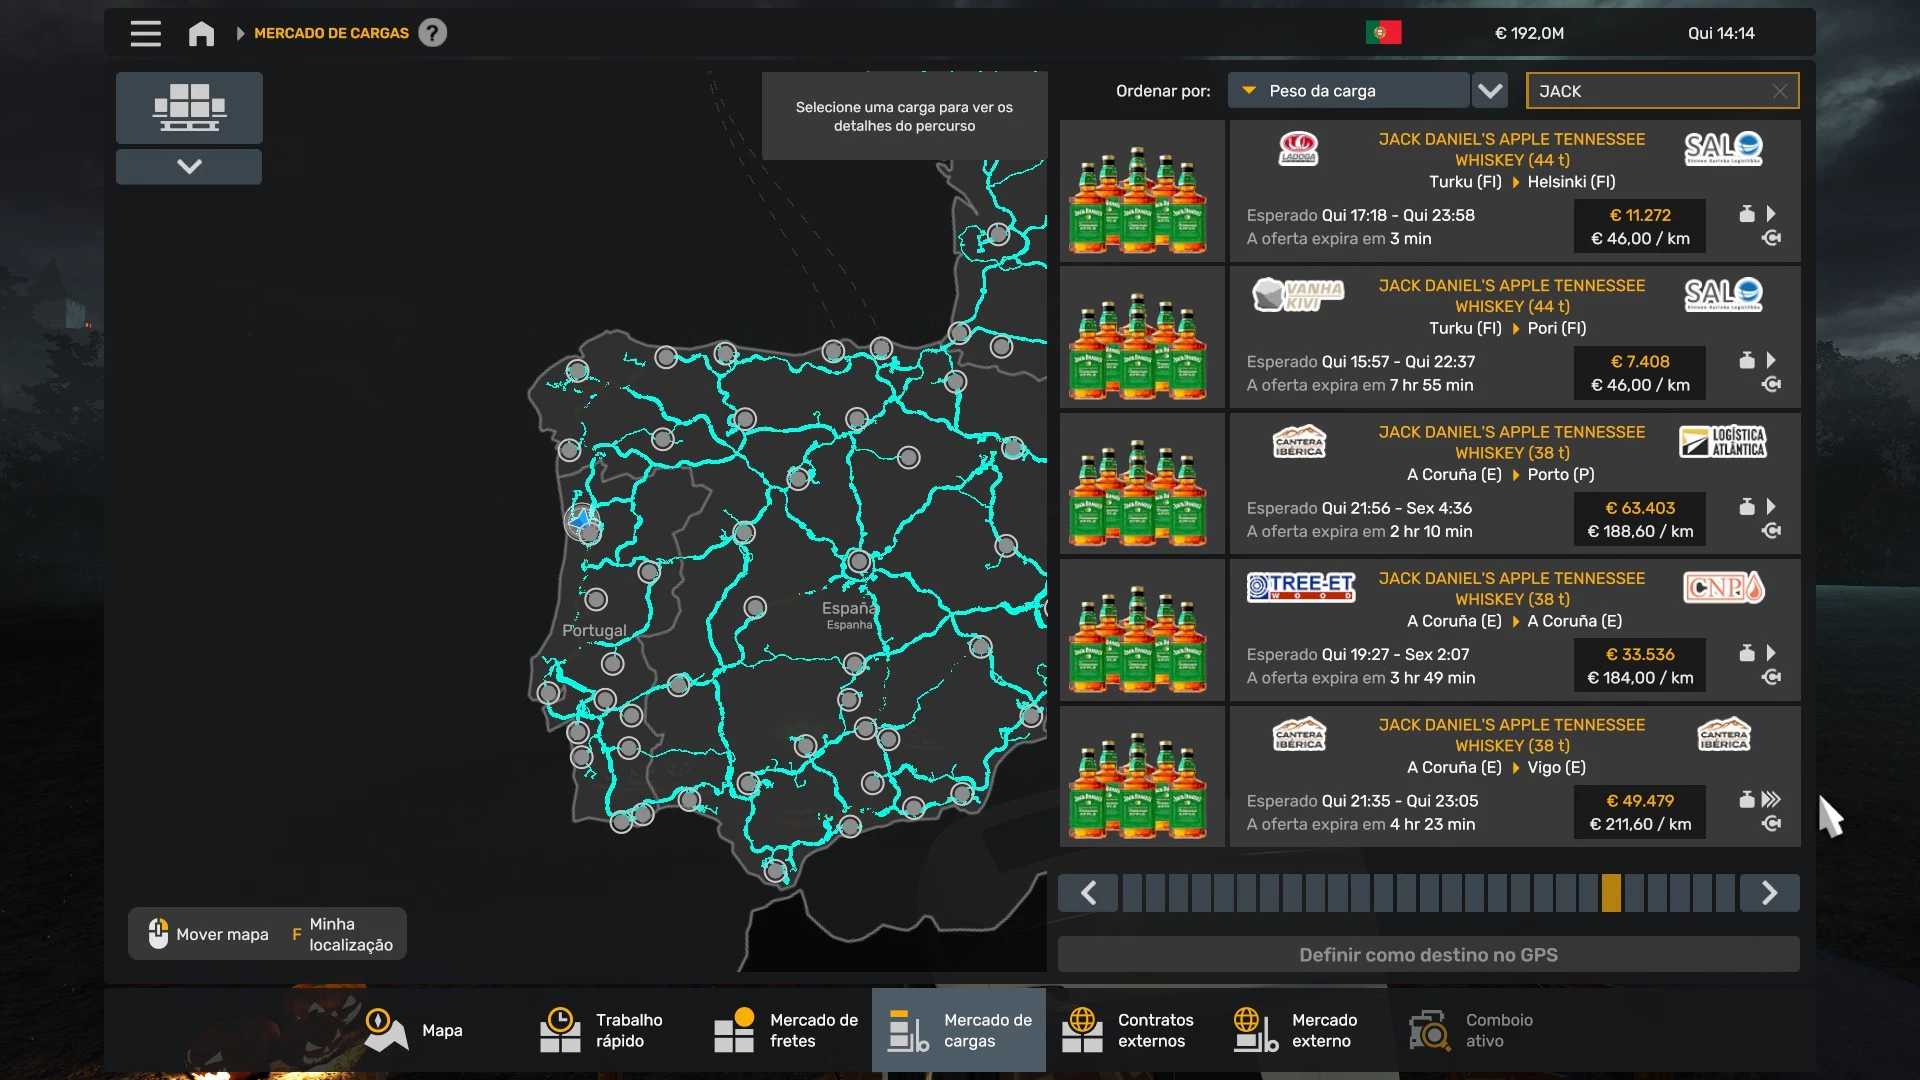Expand the trailer panel chevron

189,167
